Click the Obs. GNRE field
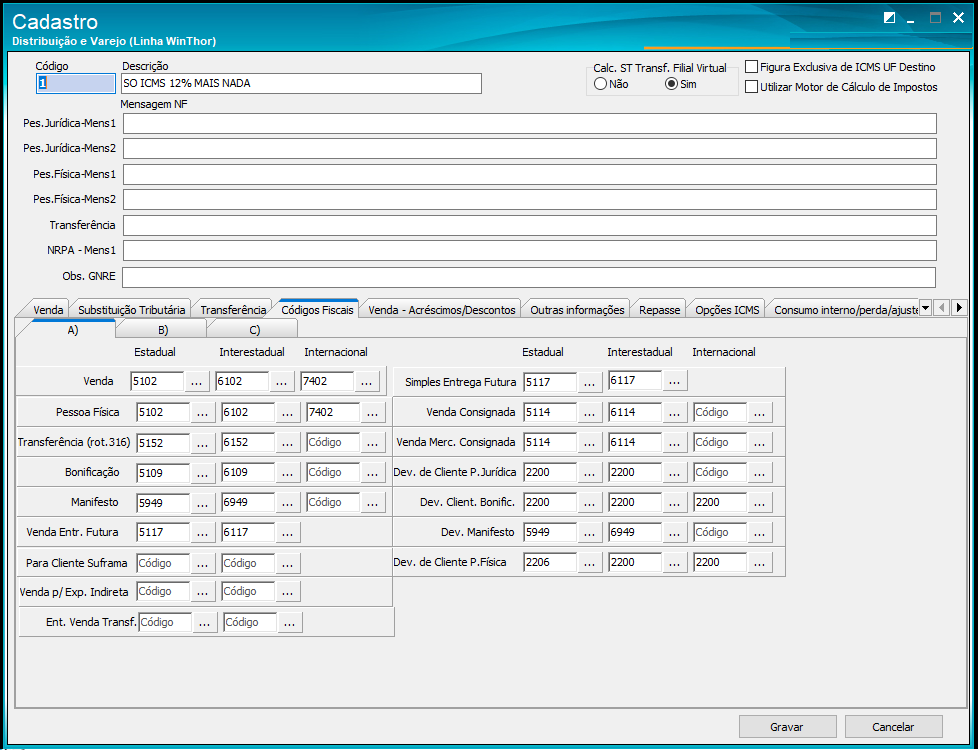The height and width of the screenshot is (750, 978). (x=530, y=277)
